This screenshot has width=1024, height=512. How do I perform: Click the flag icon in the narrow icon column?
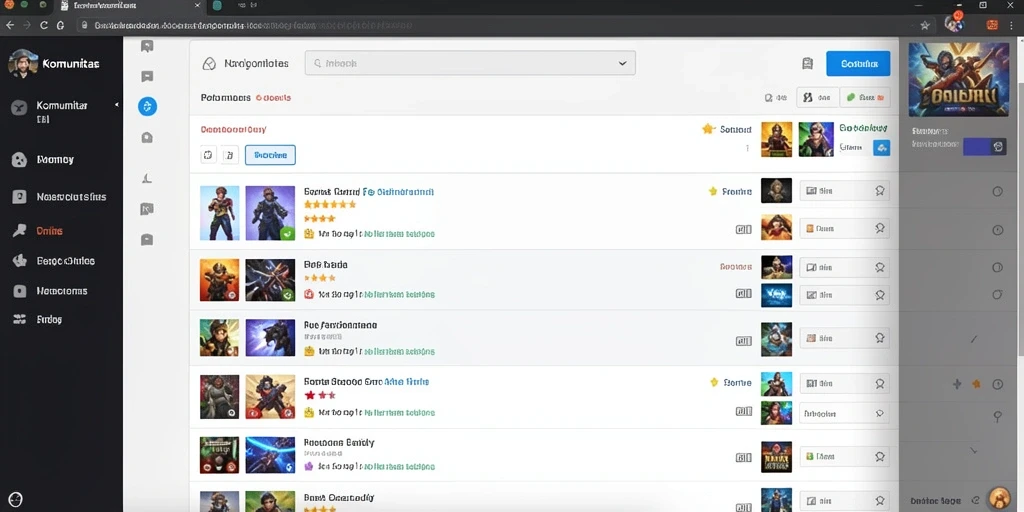tap(147, 209)
